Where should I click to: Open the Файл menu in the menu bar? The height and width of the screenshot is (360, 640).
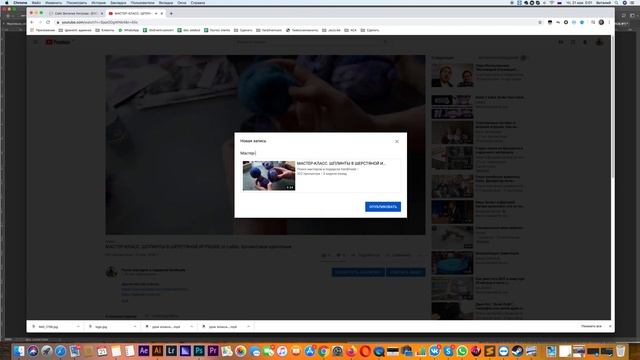(x=36, y=2)
